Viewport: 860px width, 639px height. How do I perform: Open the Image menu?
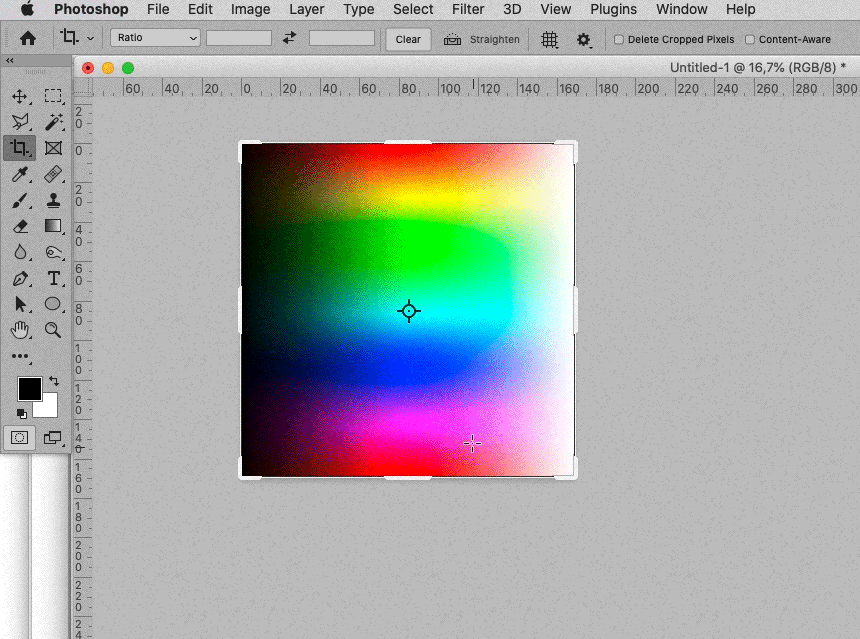[x=250, y=9]
